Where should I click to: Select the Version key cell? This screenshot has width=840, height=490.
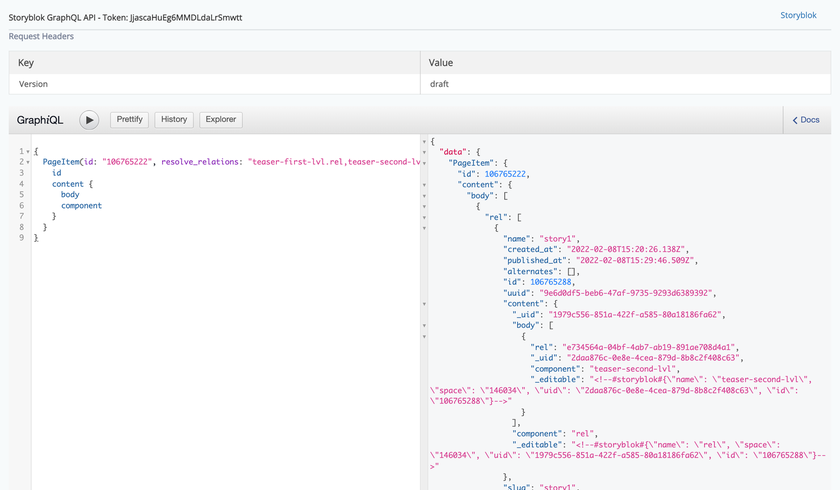[34, 85]
